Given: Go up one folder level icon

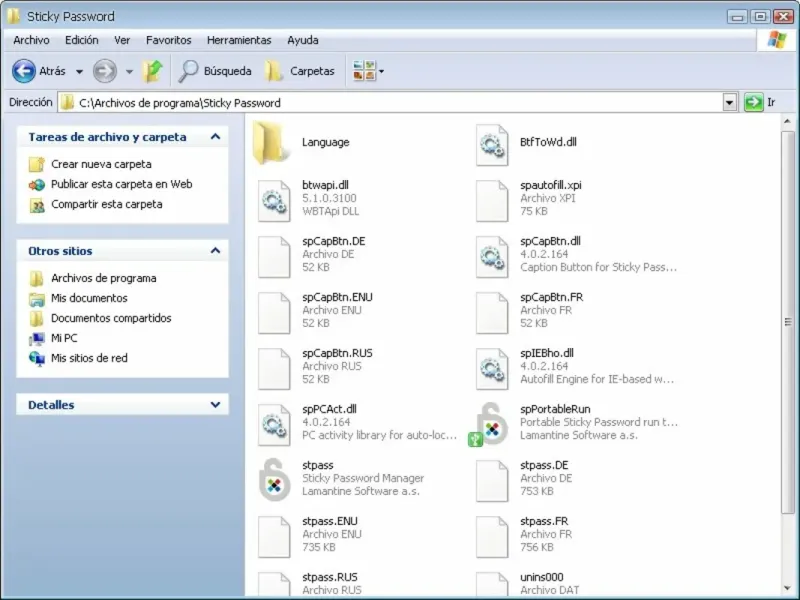Looking at the screenshot, I should (153, 71).
